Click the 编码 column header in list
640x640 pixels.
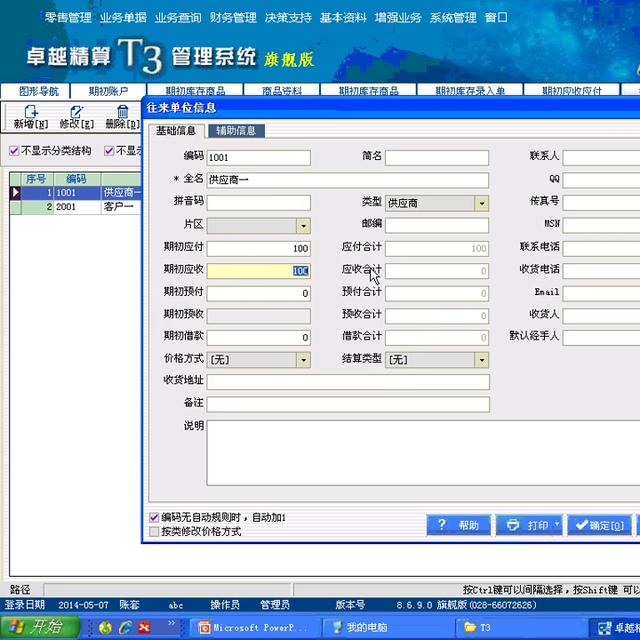[x=77, y=179]
